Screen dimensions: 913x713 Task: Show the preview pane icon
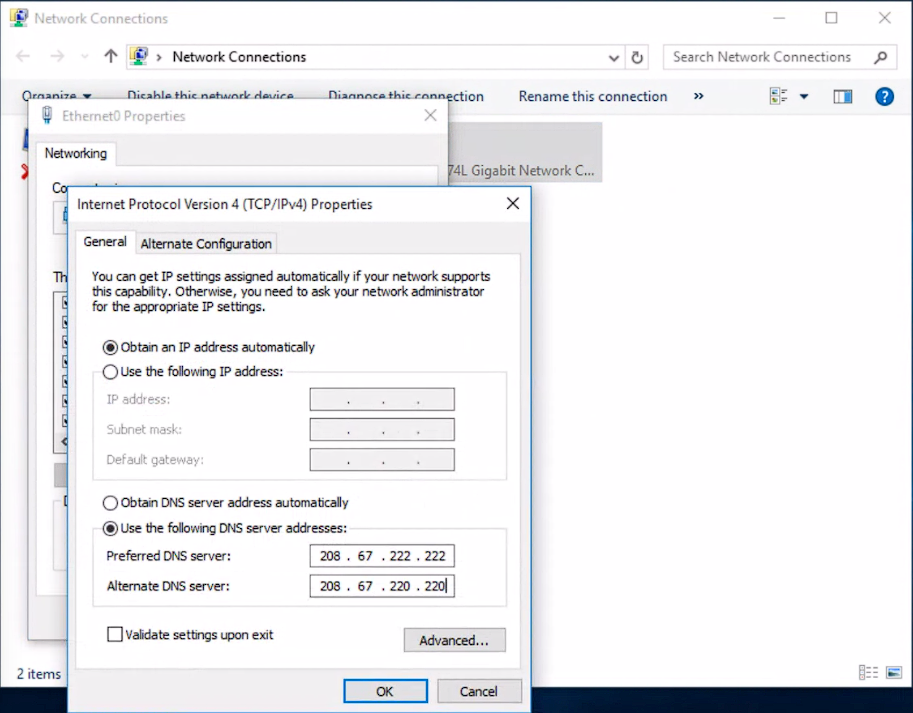pyautogui.click(x=843, y=96)
